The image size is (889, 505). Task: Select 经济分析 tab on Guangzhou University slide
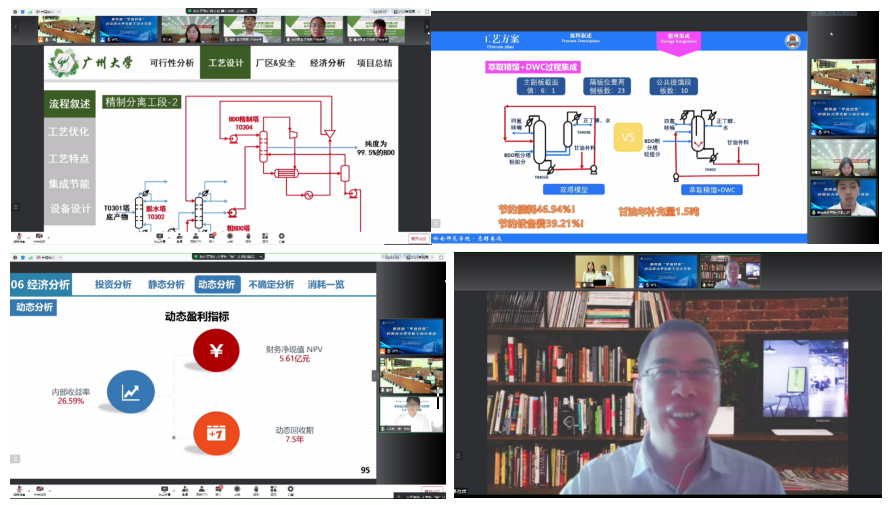coord(327,62)
